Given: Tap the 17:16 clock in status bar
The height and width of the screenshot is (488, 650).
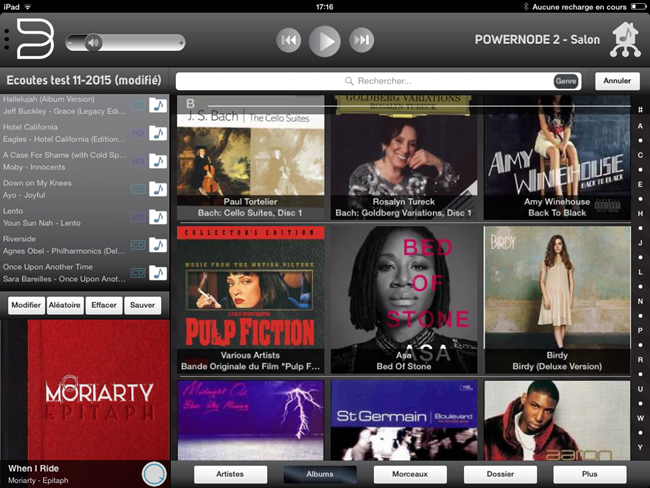Looking at the screenshot, I should pyautogui.click(x=324, y=7).
